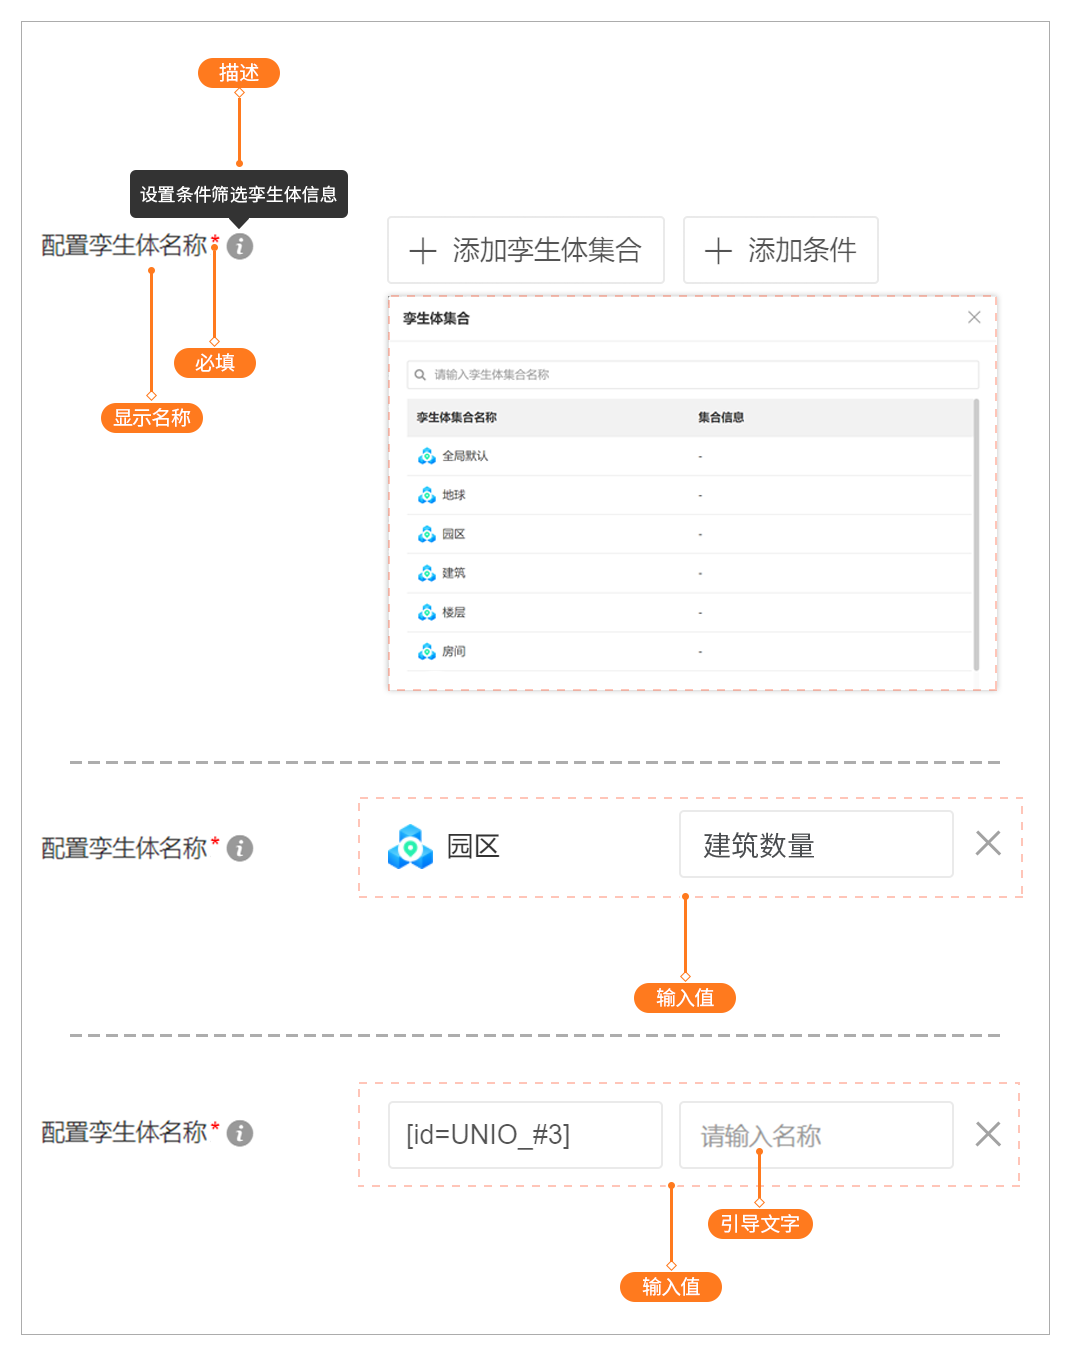Select the 楼层 twin set icon
The image size is (1070, 1354).
(x=427, y=612)
